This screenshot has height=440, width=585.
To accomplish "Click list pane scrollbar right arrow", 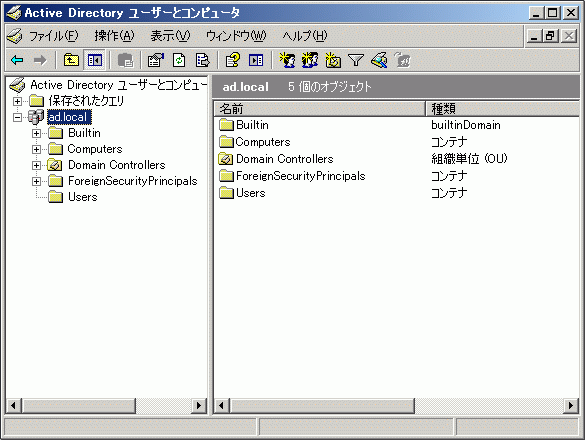I will click(x=571, y=406).
